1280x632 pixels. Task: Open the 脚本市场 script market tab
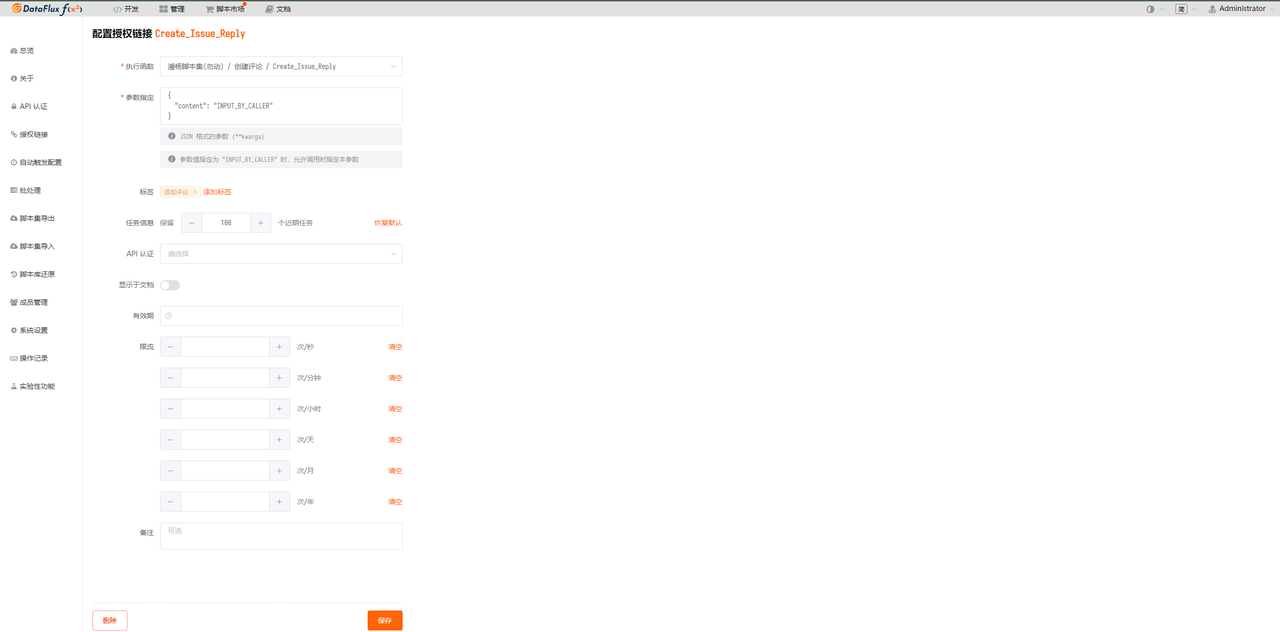pos(225,9)
